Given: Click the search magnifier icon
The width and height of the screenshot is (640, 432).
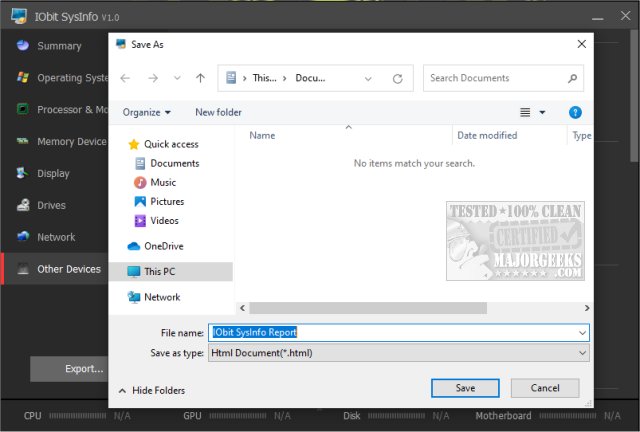Looking at the screenshot, I should pos(573,78).
